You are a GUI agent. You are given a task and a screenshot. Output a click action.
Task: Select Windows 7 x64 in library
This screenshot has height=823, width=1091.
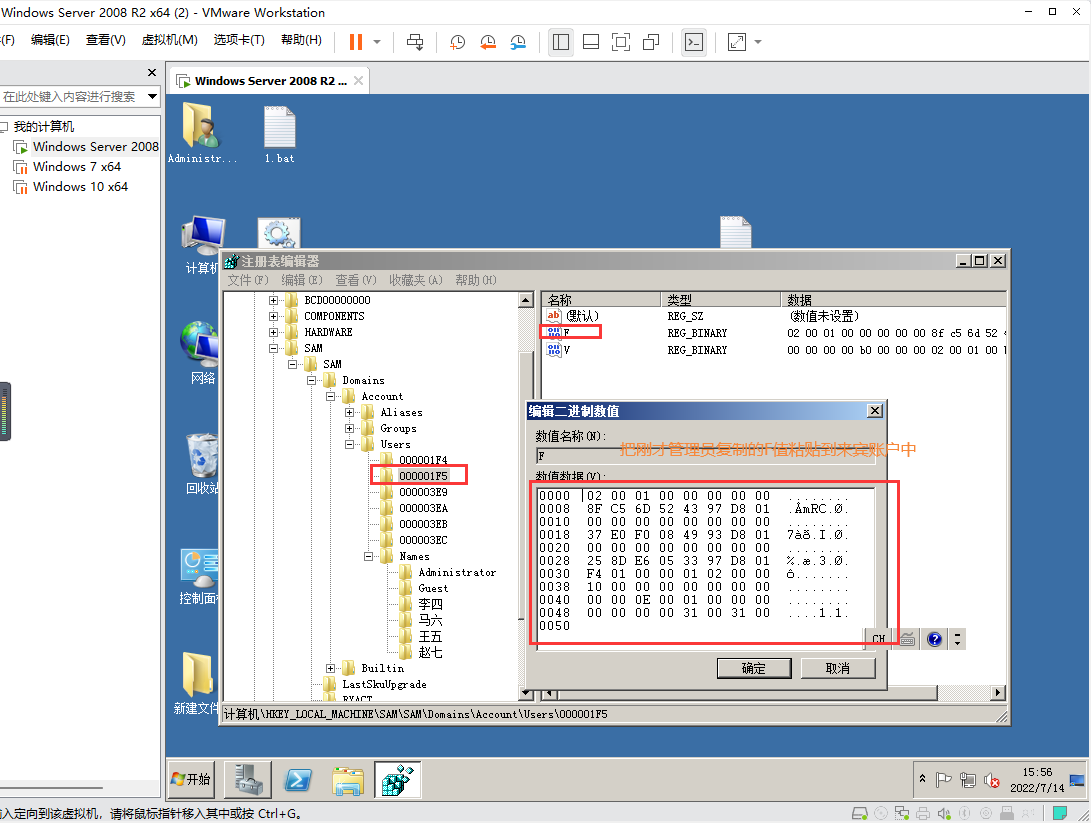click(77, 167)
